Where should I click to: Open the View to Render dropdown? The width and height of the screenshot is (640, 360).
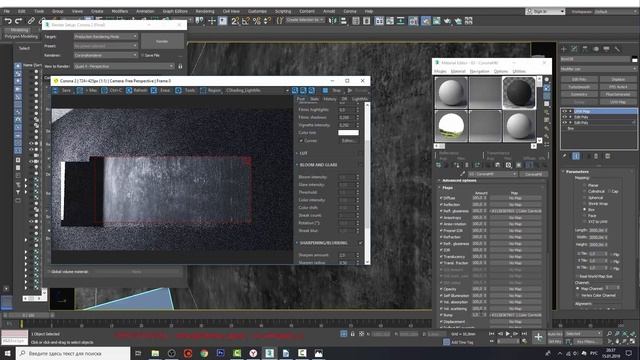[x=124, y=66]
